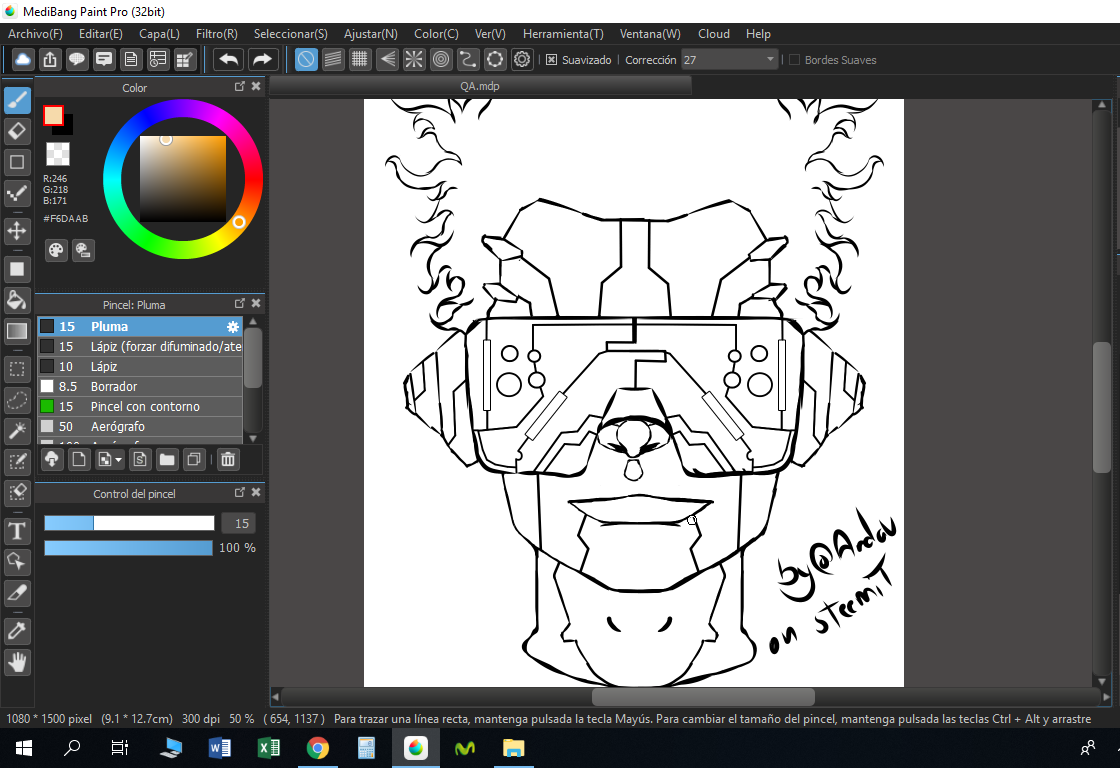1120x768 pixels.
Task: Select the Eraser tool
Action: coord(17,131)
